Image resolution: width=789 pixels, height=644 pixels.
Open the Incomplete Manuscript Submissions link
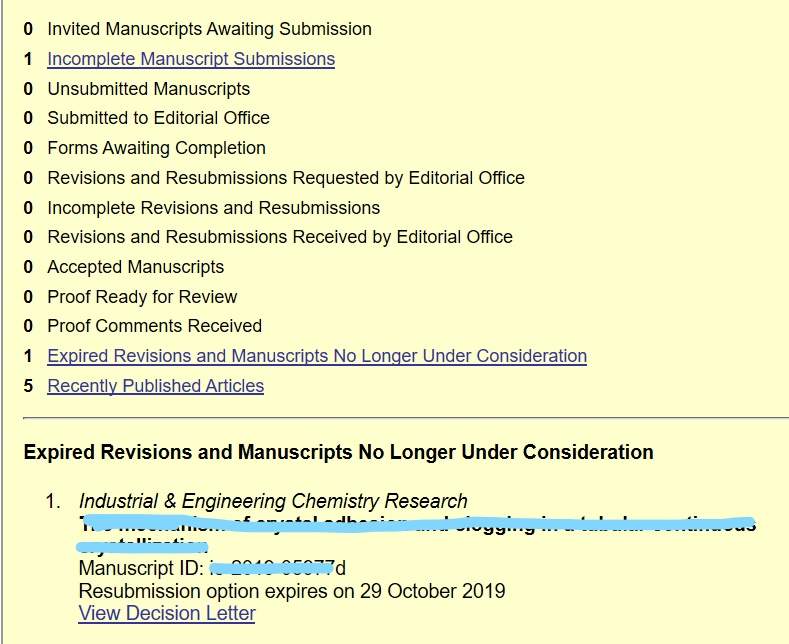coord(191,59)
